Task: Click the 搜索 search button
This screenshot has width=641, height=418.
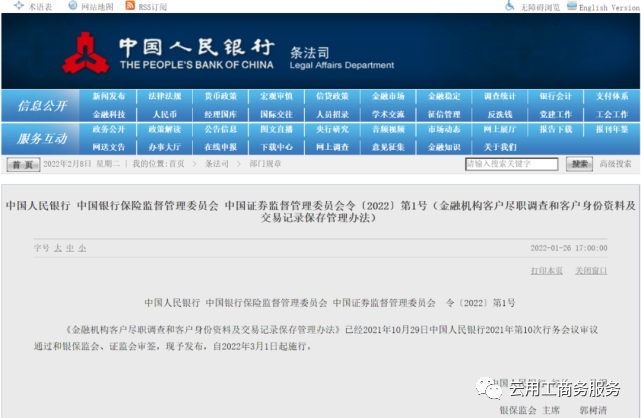Action: (579, 164)
